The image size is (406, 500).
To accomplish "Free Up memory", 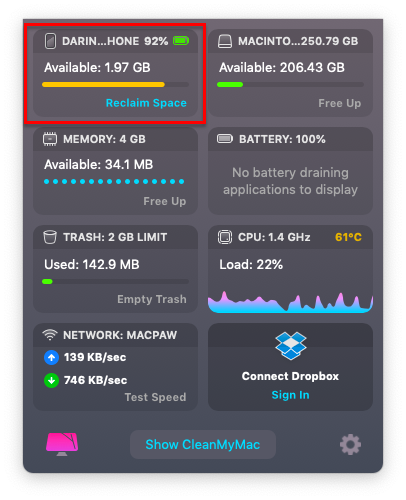I will point(165,201).
